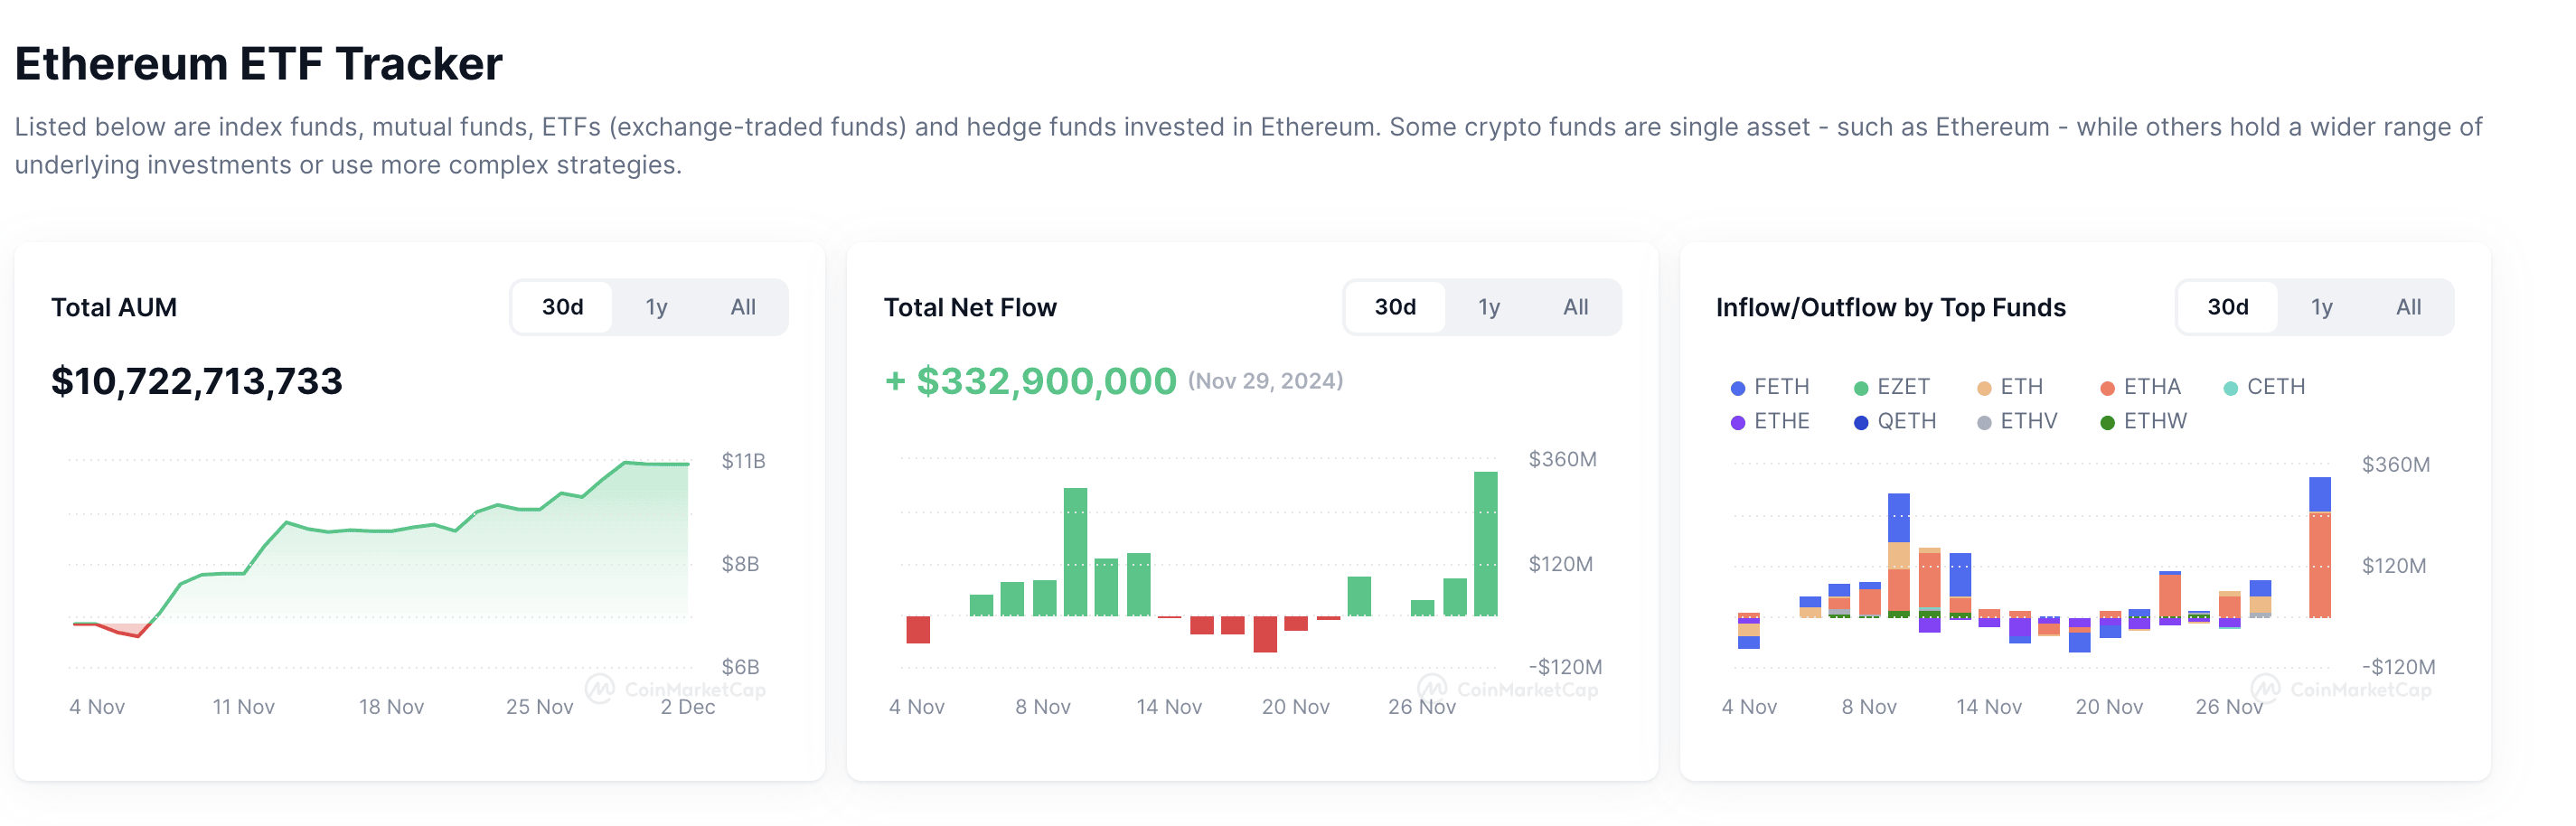Select 30d range in Total AUM chart
This screenshot has width=2576, height=826.
562,307
